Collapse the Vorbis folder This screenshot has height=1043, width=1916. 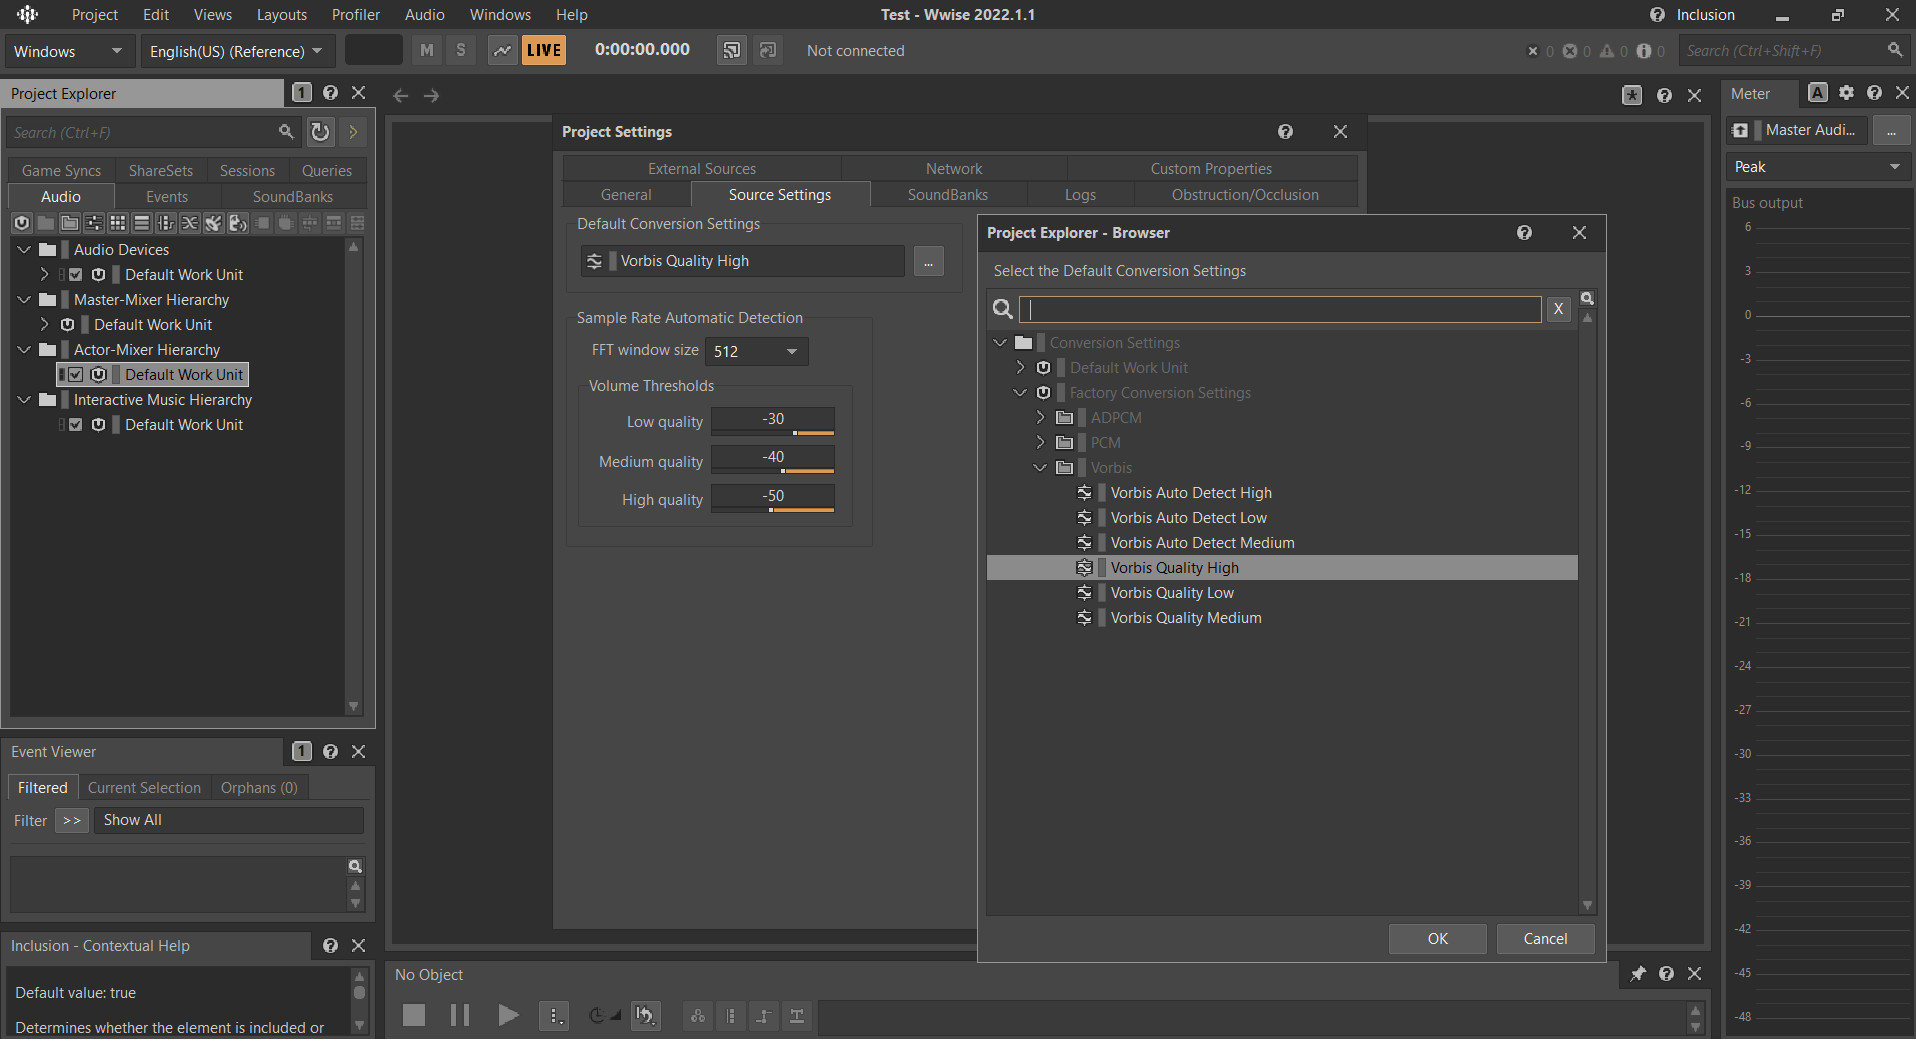(x=1040, y=468)
